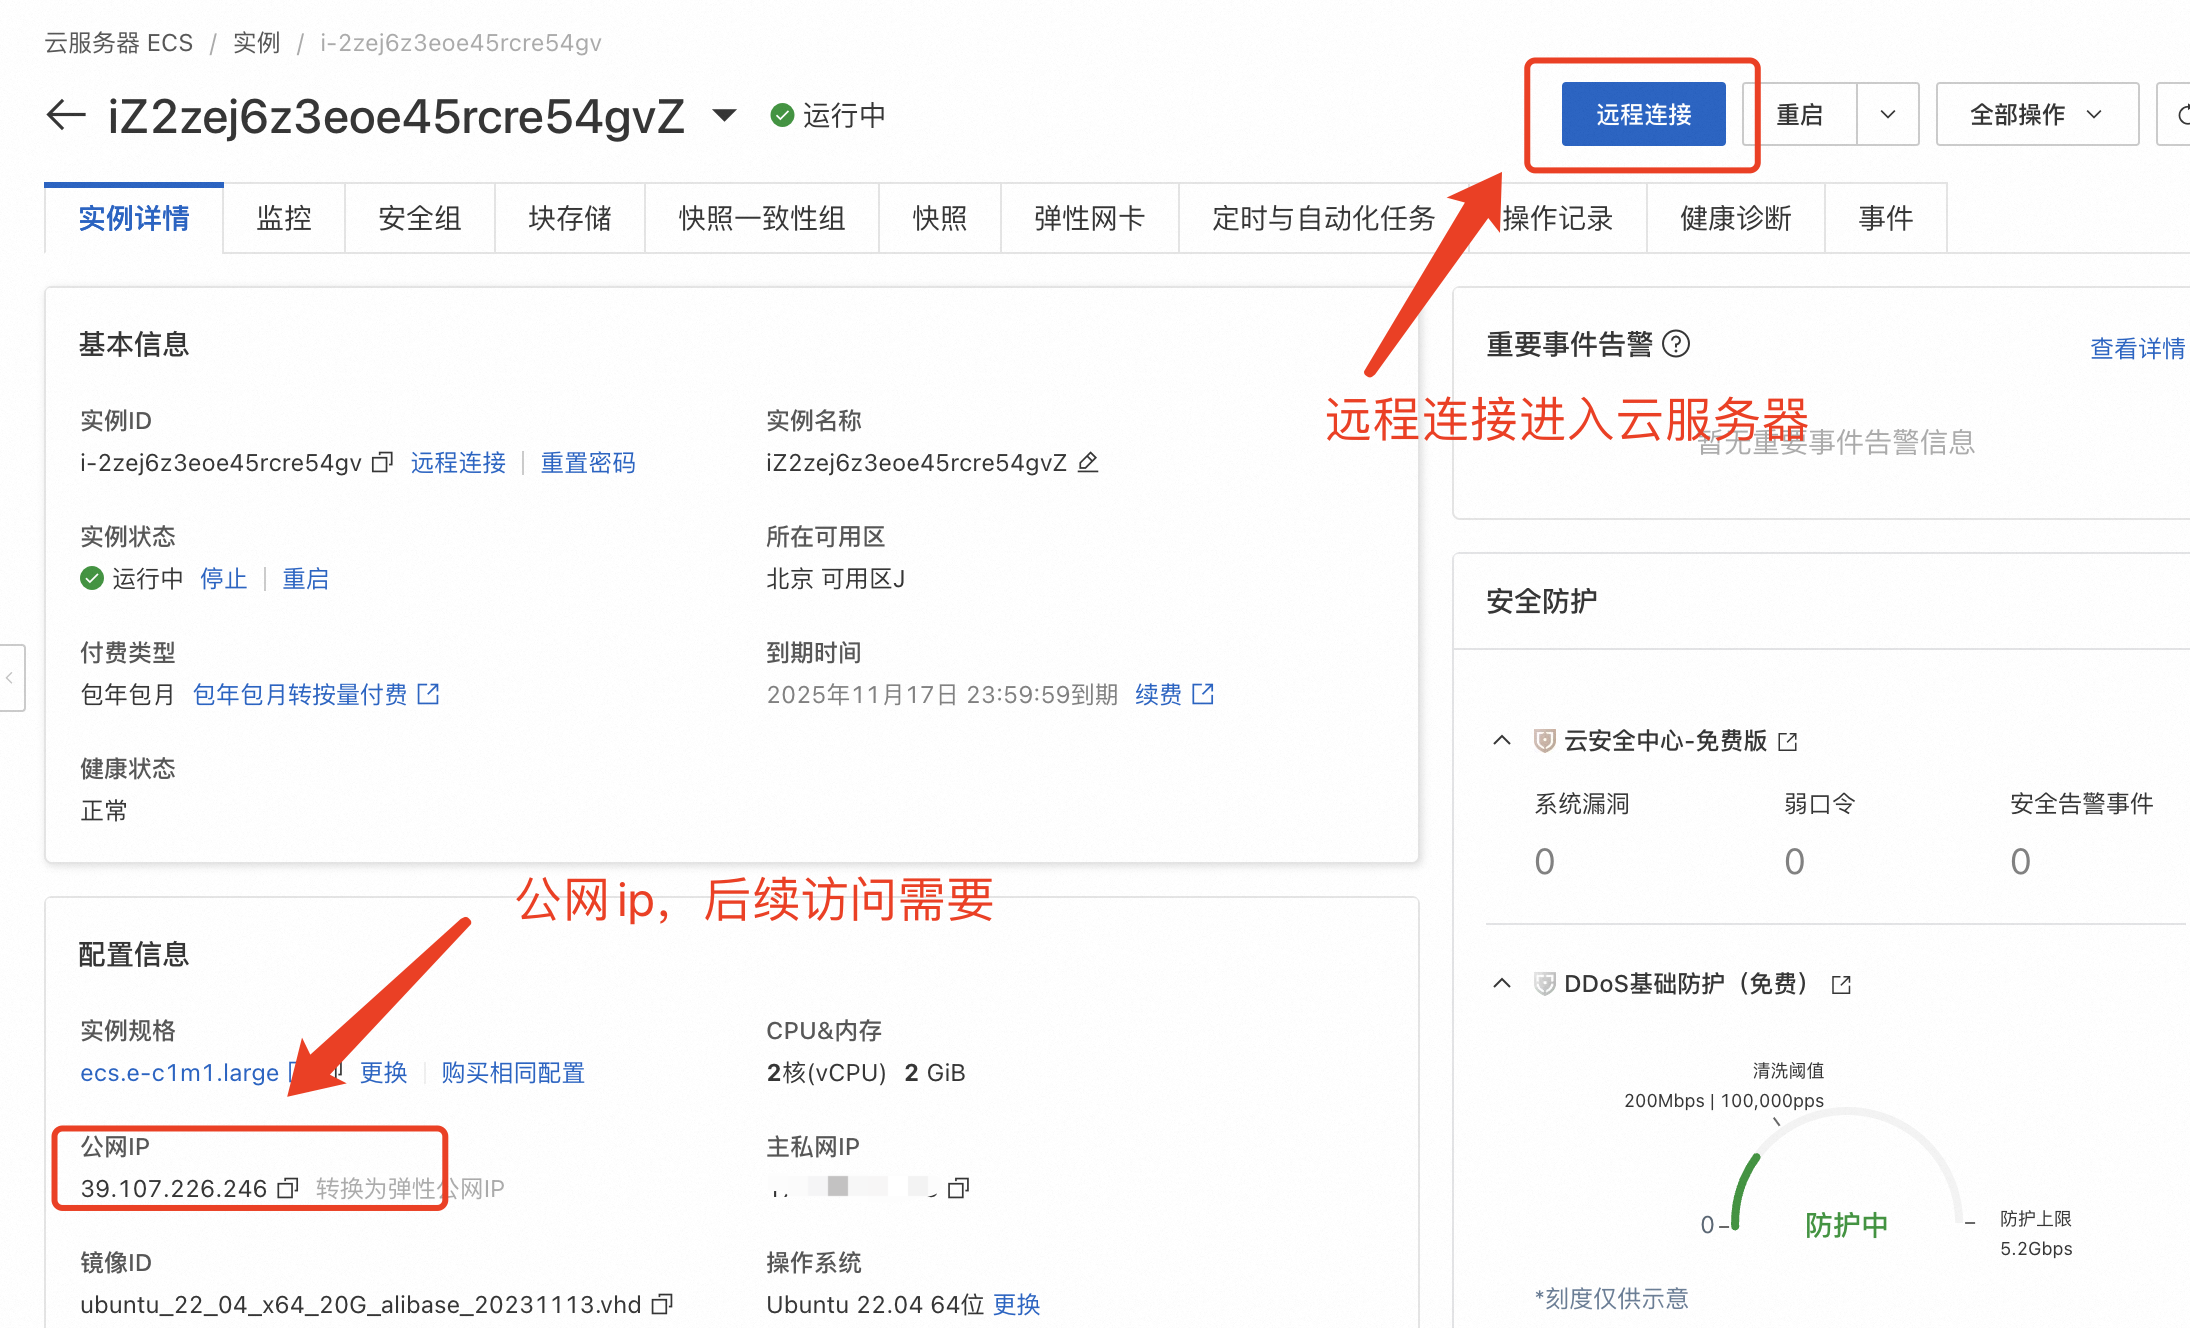Open the 安全组 tab

(420, 218)
